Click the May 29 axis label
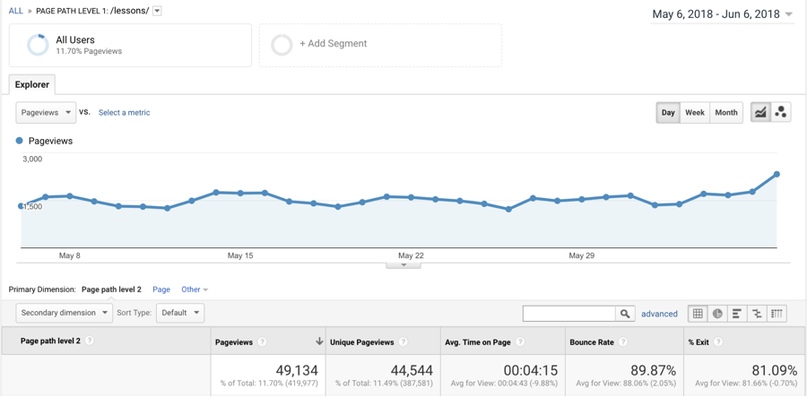The height and width of the screenshot is (397, 807). (x=582, y=255)
